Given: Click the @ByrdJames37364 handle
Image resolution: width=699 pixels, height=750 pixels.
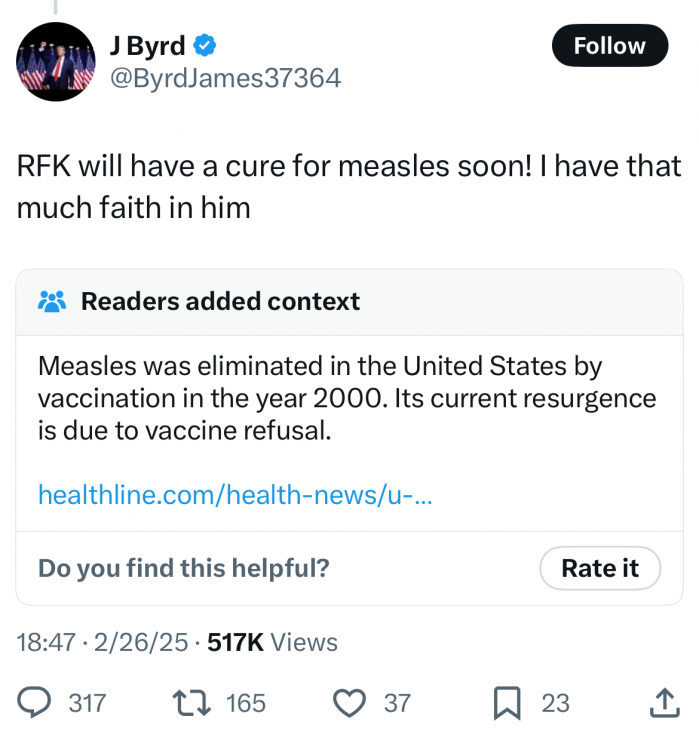Looking at the screenshot, I should pos(224,77).
